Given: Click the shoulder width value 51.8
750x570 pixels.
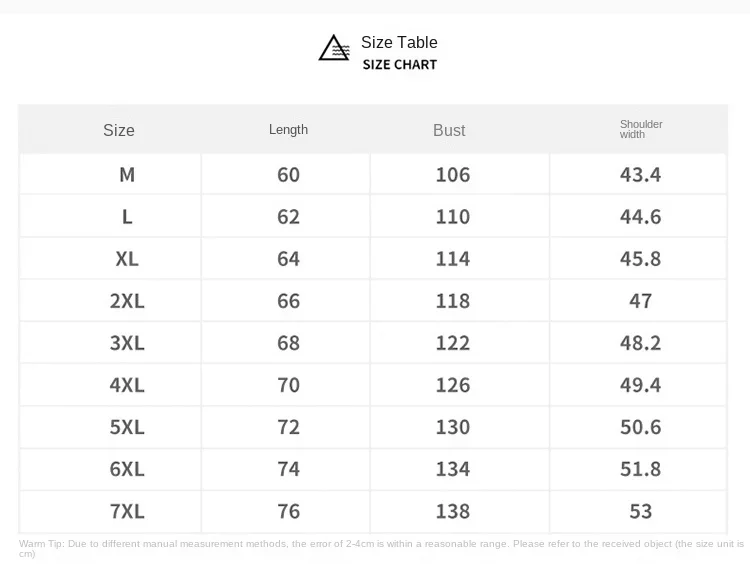Looking at the screenshot, I should tap(640, 469).
